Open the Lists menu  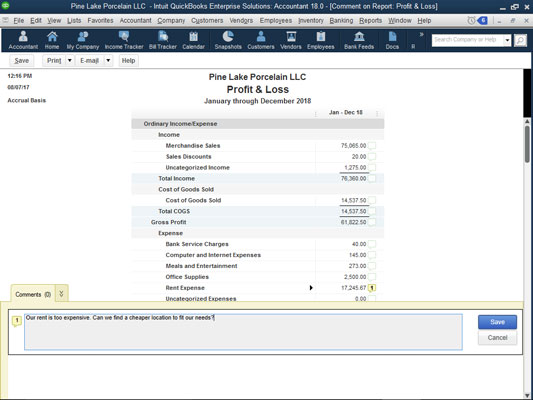pos(74,20)
